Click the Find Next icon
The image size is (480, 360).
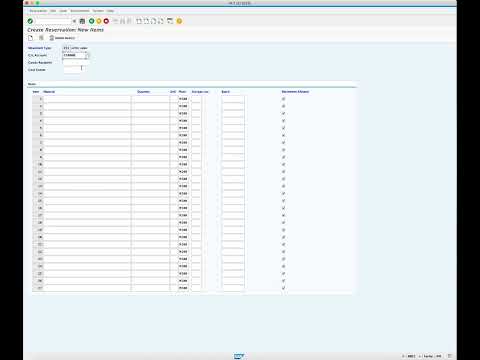click(x=129, y=21)
